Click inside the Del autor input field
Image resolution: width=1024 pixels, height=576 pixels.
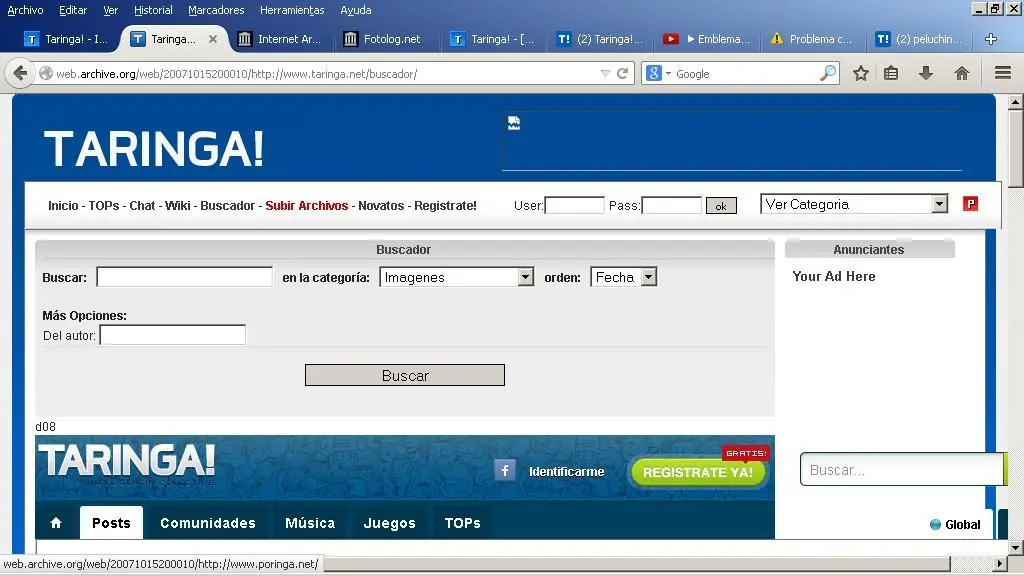[172, 335]
